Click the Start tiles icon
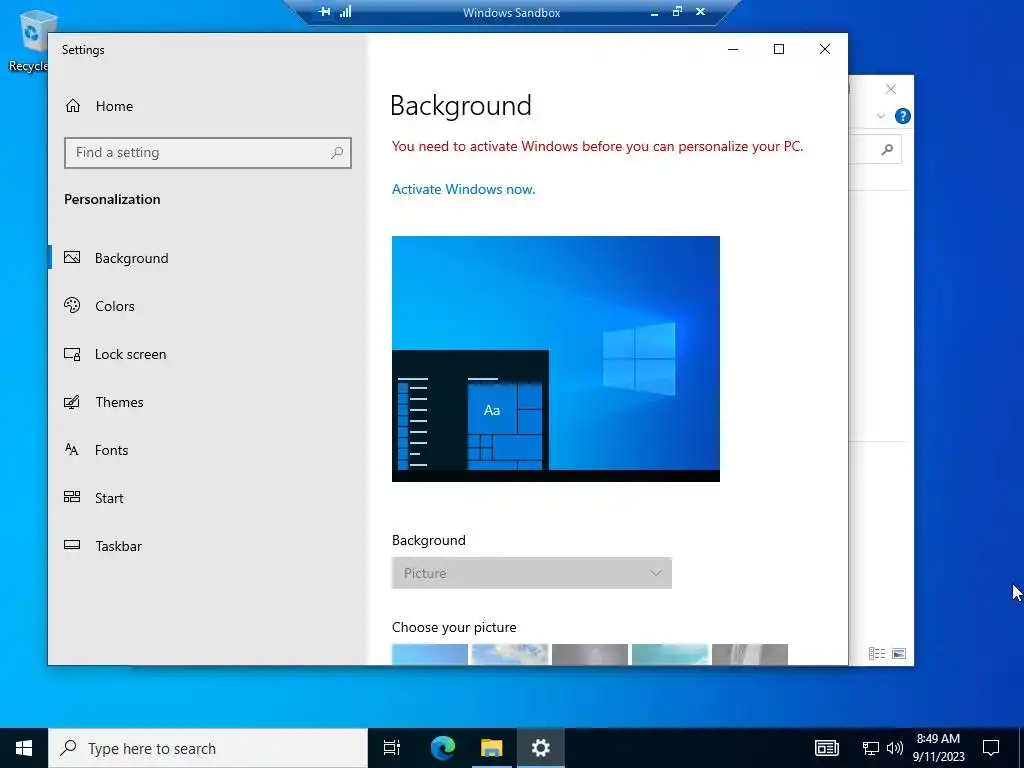The width and height of the screenshot is (1024, 768). pos(72,497)
